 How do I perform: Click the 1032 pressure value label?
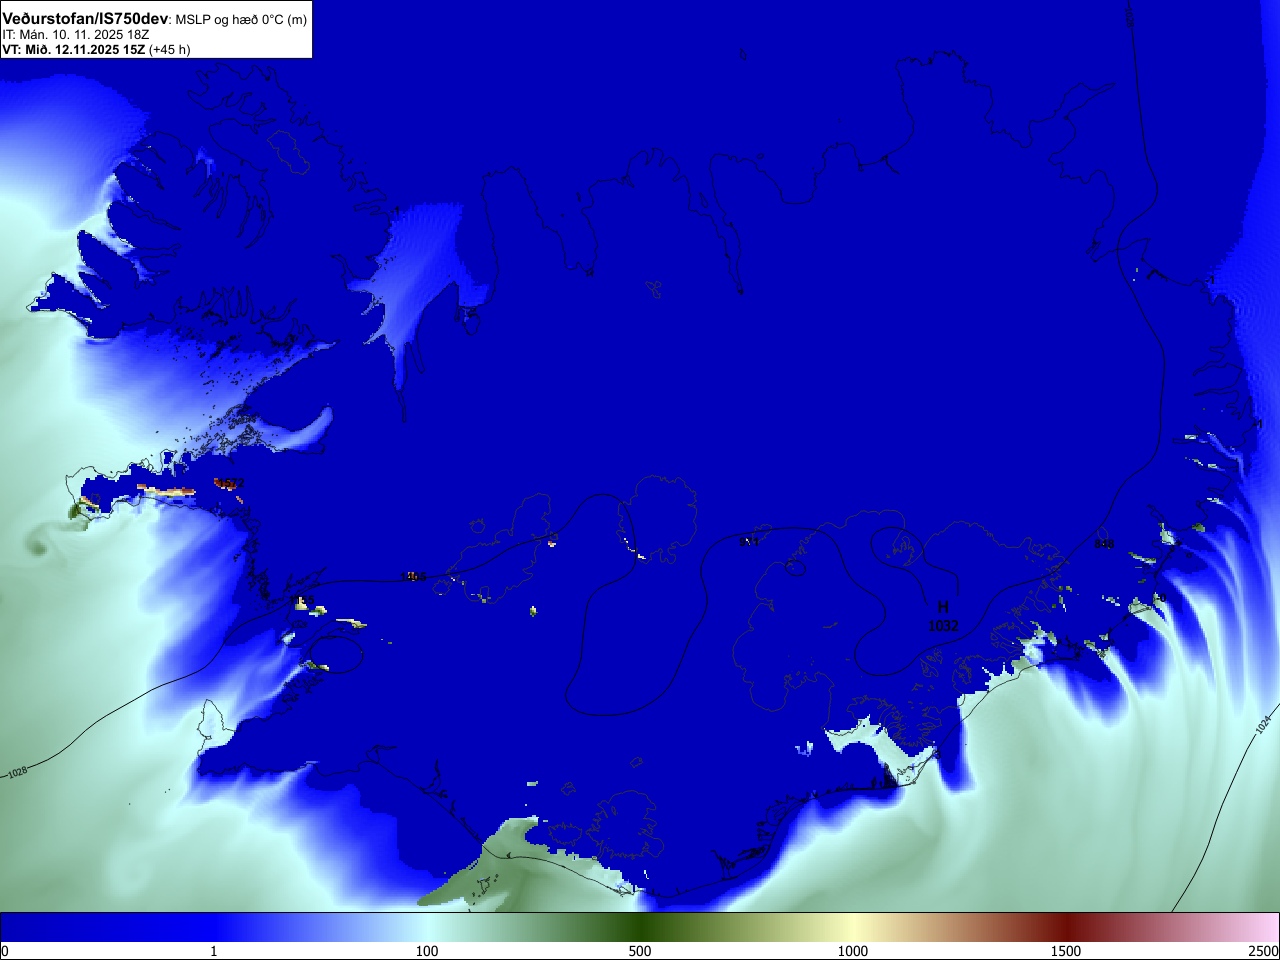pyautogui.click(x=943, y=626)
